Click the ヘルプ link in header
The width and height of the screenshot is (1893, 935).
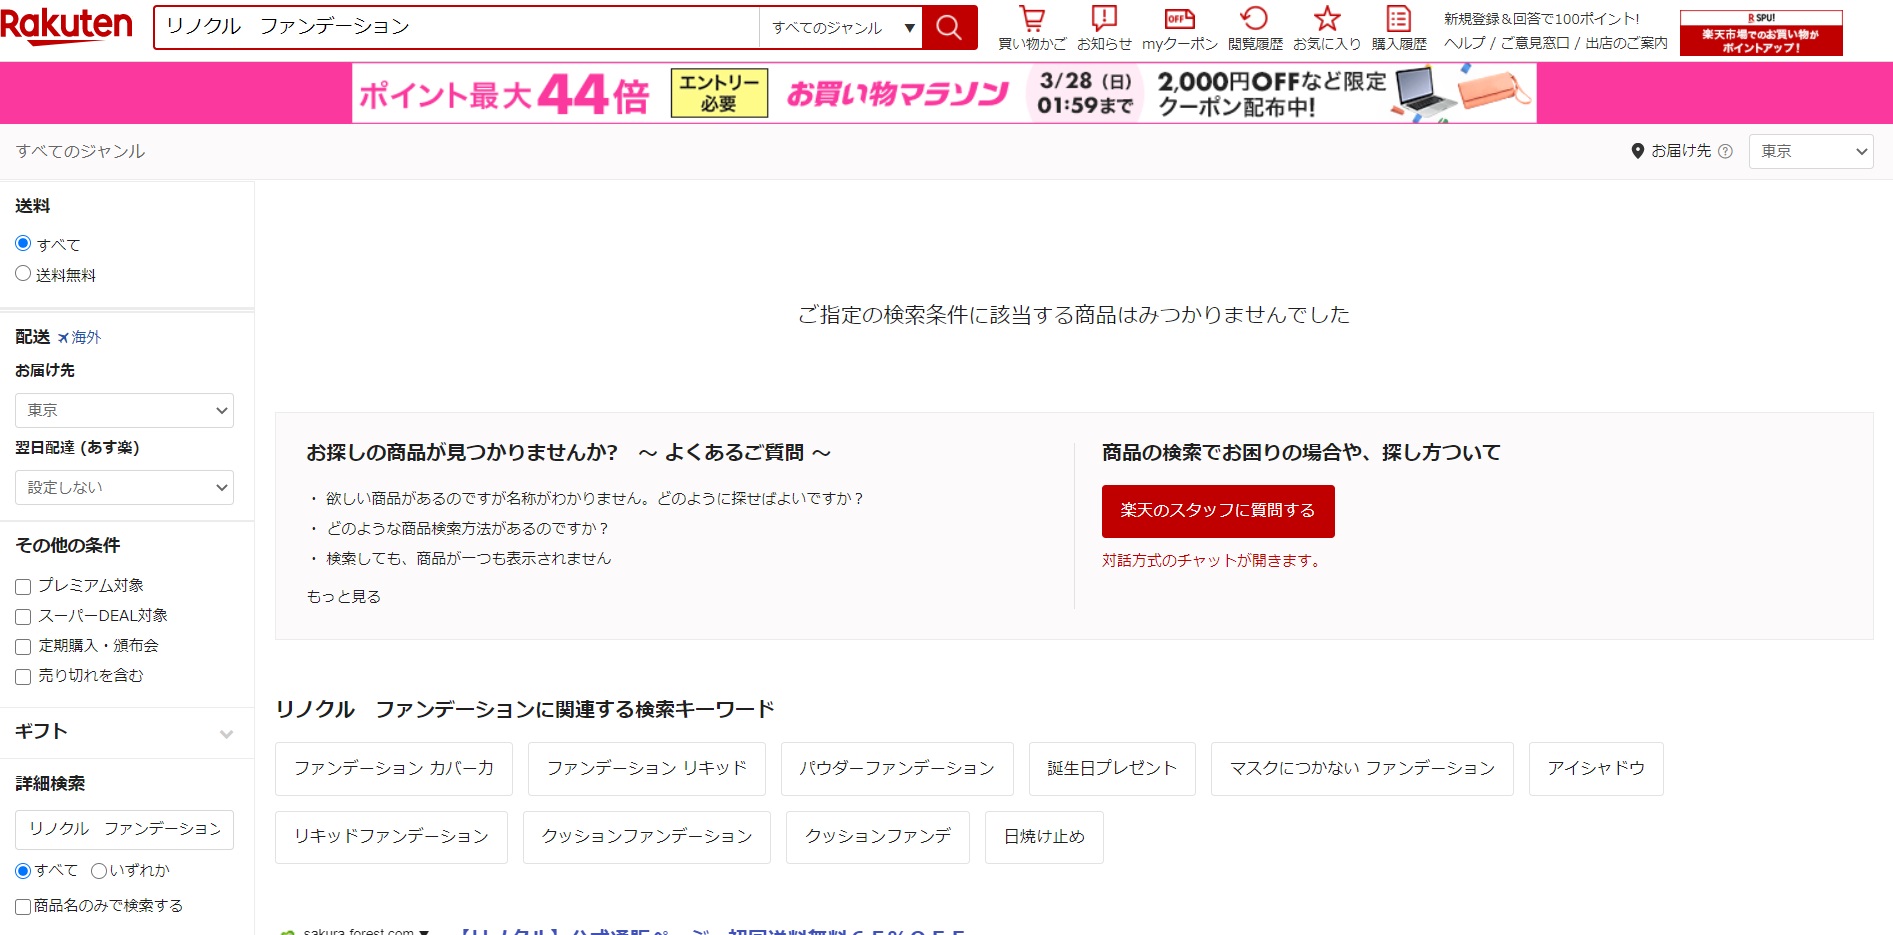[x=1464, y=43]
